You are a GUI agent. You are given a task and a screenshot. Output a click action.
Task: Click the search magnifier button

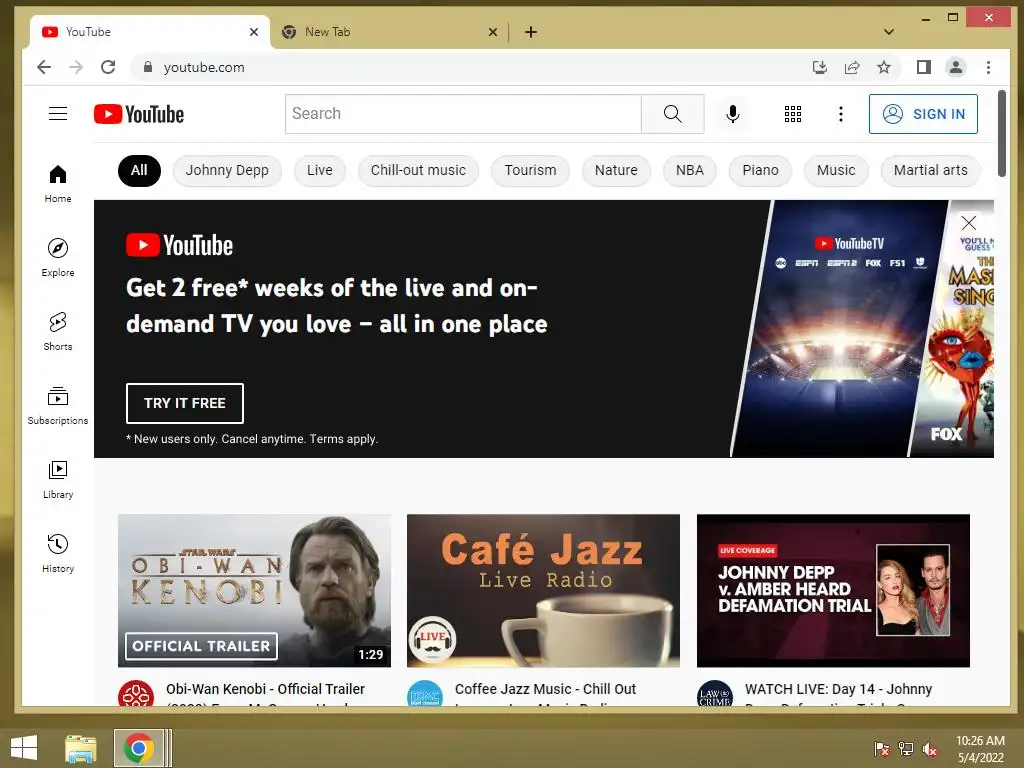pos(673,114)
